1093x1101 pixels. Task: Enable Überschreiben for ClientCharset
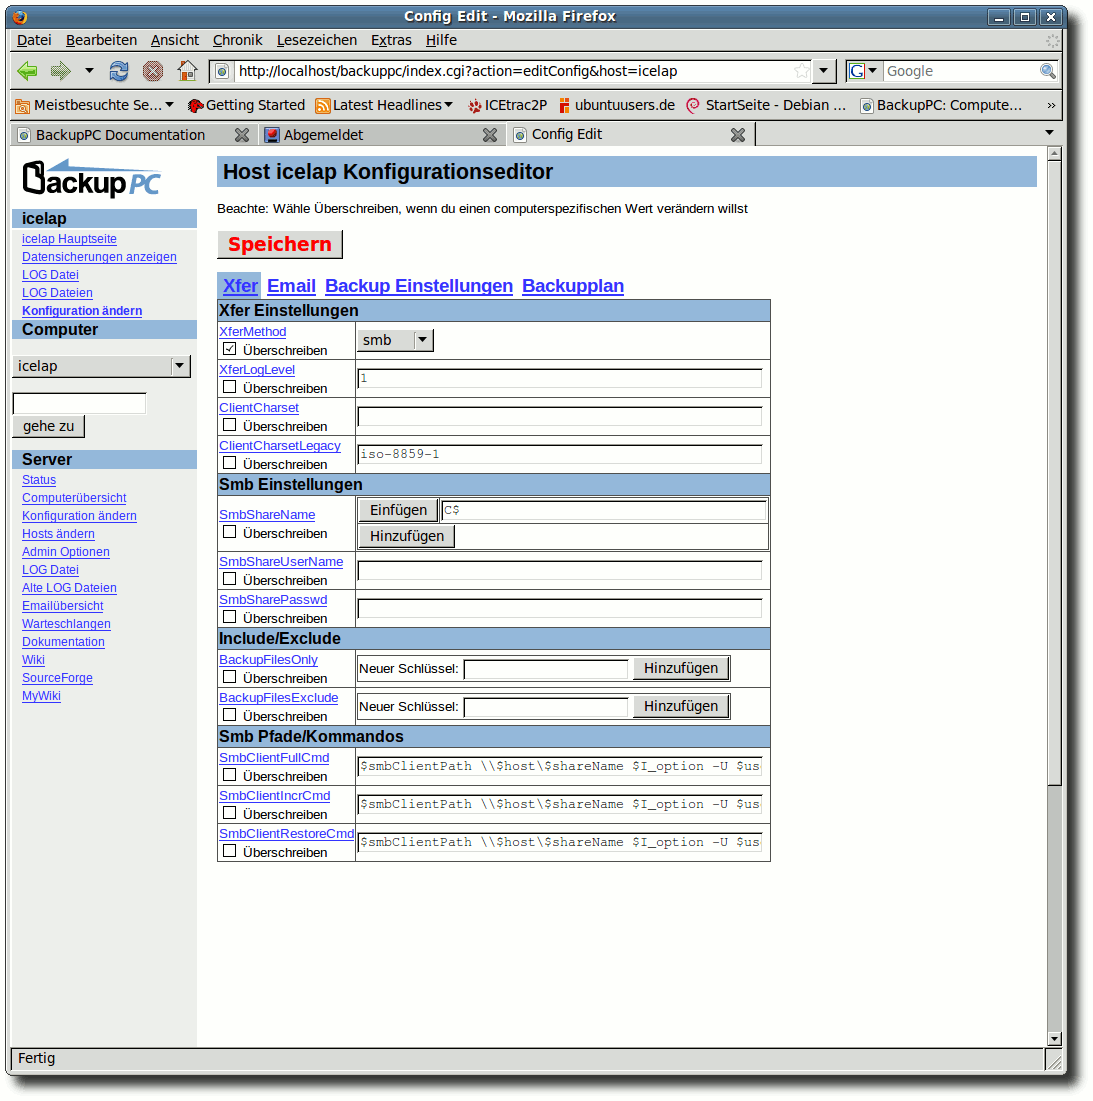230,425
